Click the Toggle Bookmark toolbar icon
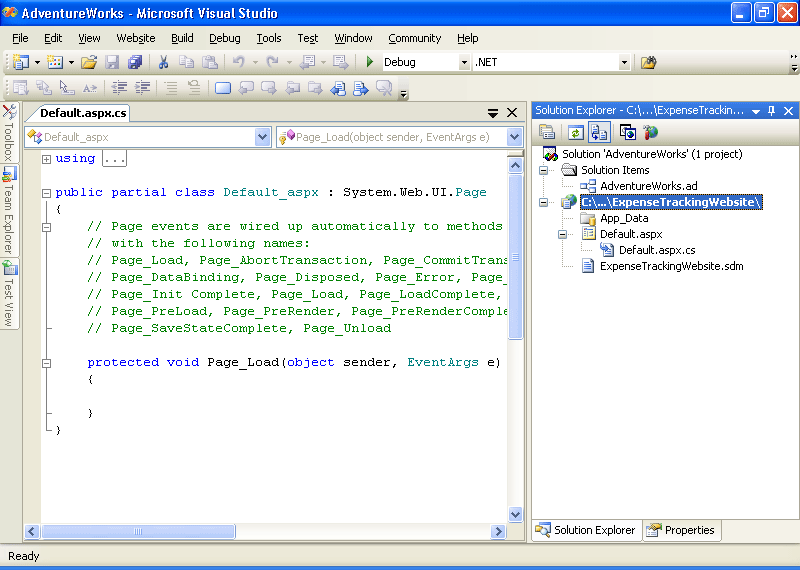The image size is (800, 570). coord(222,88)
